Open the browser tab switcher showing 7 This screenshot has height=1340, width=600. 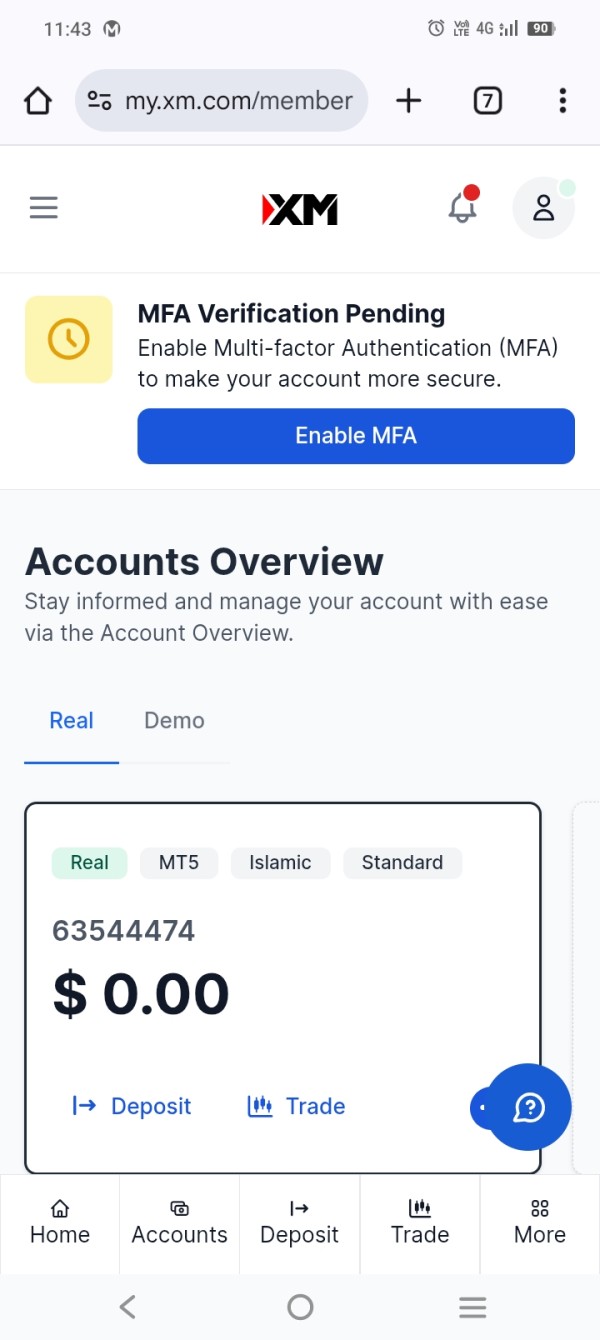[487, 101]
